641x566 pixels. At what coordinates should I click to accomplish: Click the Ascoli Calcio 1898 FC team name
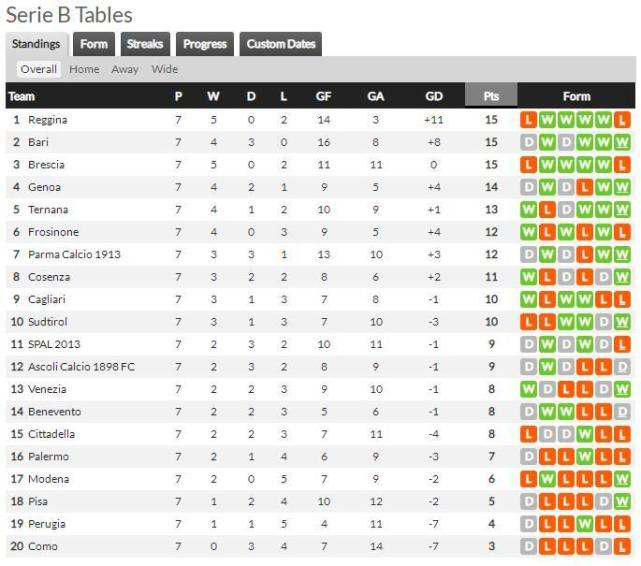(81, 367)
